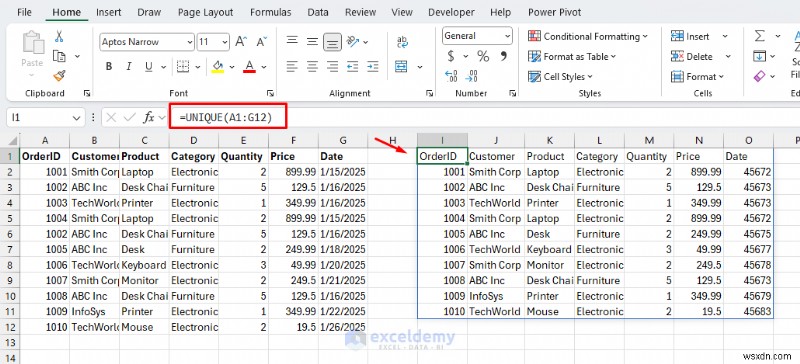Select the Format Painter brush

59,76
